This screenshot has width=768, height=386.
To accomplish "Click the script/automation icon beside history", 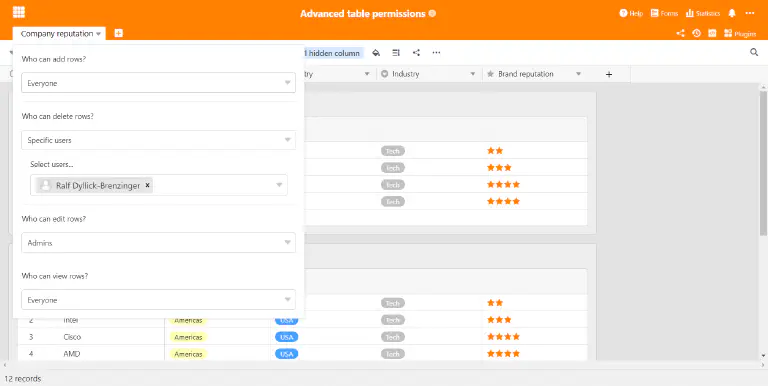I will coord(712,33).
